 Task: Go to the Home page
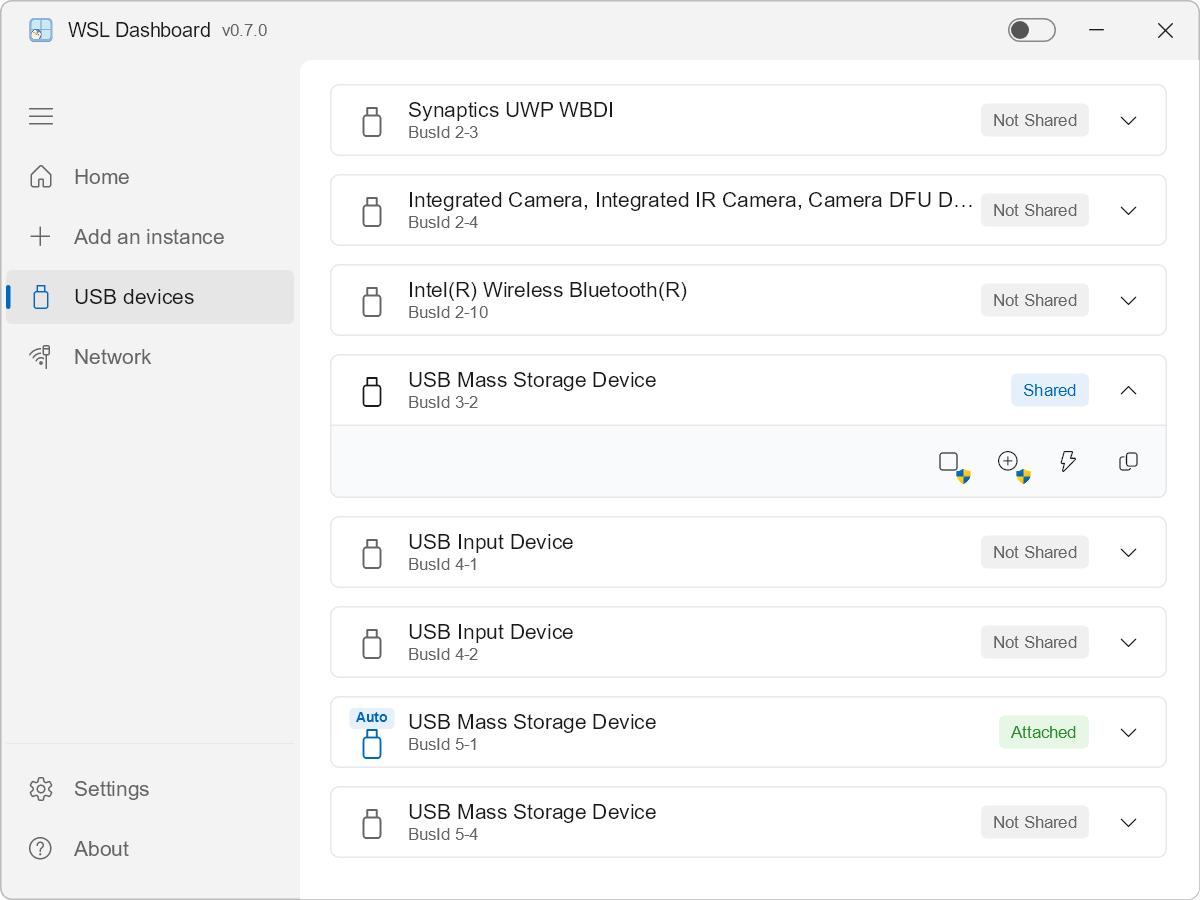(101, 177)
